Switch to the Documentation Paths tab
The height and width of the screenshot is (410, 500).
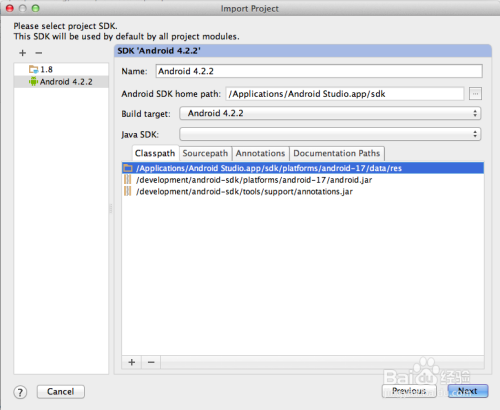[337, 153]
